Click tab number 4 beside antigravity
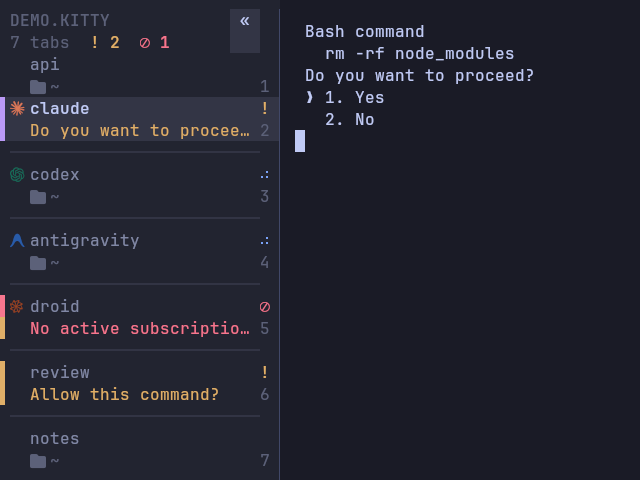640x480 pixels. pyautogui.click(x=264, y=263)
